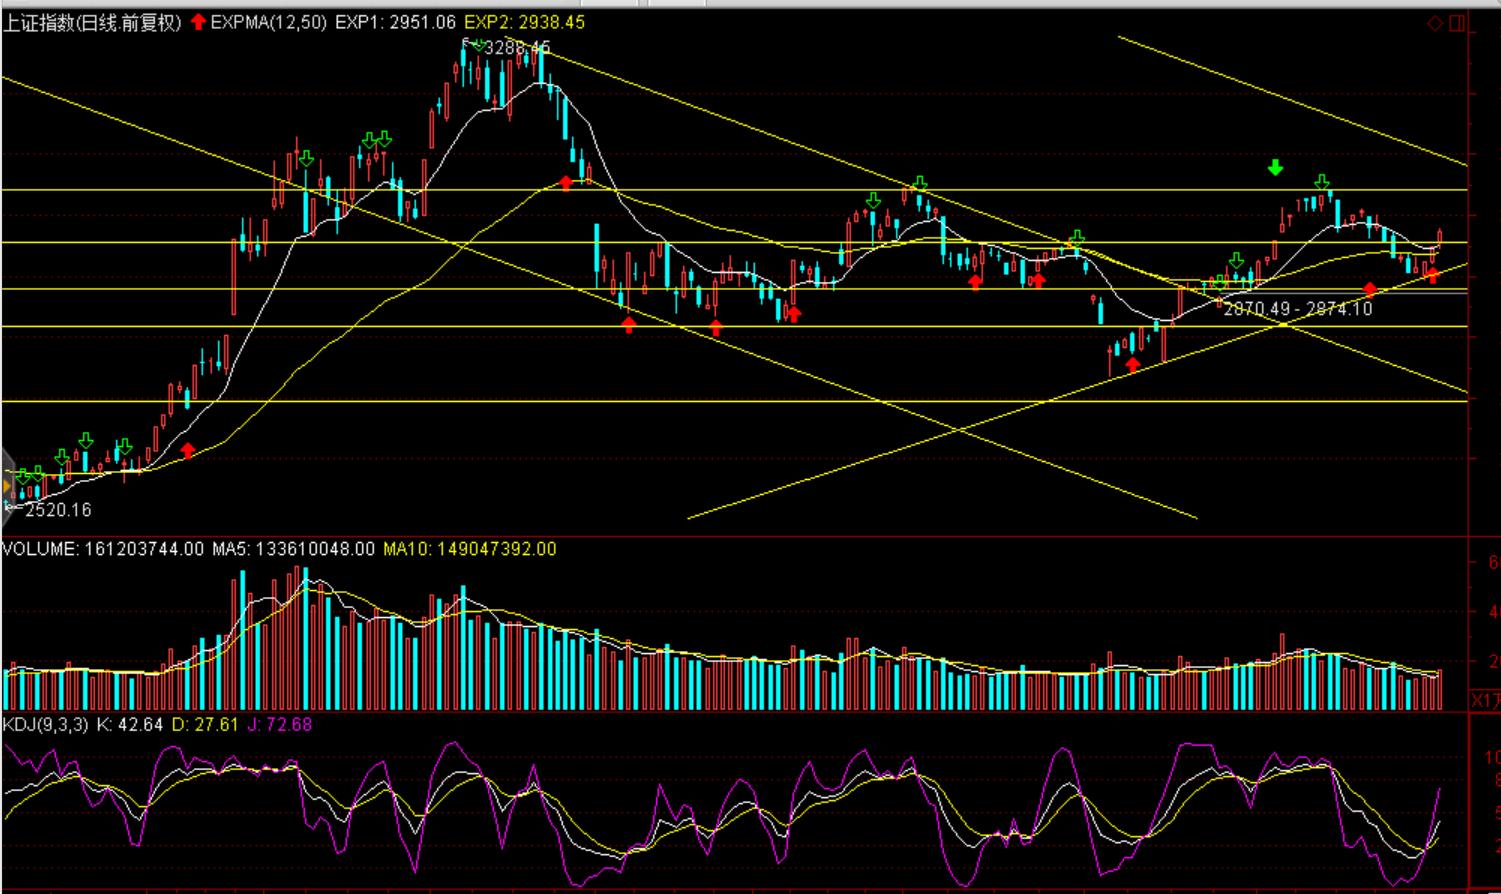Click the red up-arrow beside the 2520.16 rally start

pos(188,451)
